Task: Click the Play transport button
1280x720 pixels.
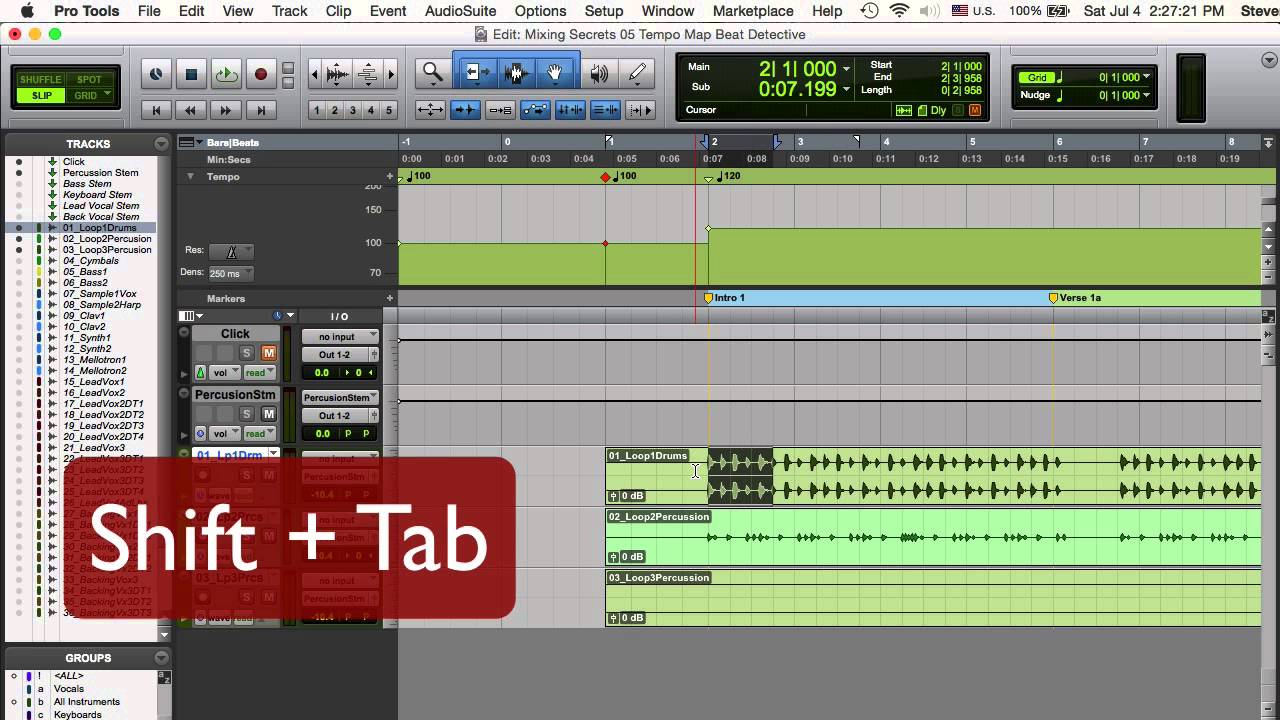Action: [x=226, y=74]
